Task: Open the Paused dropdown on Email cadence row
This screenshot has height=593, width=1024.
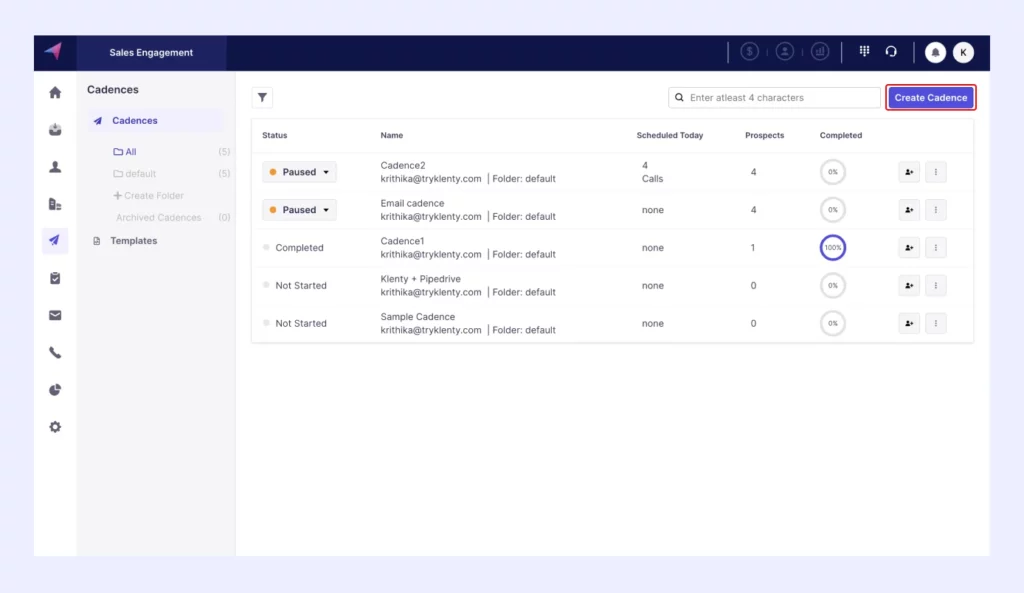Action: tap(299, 209)
